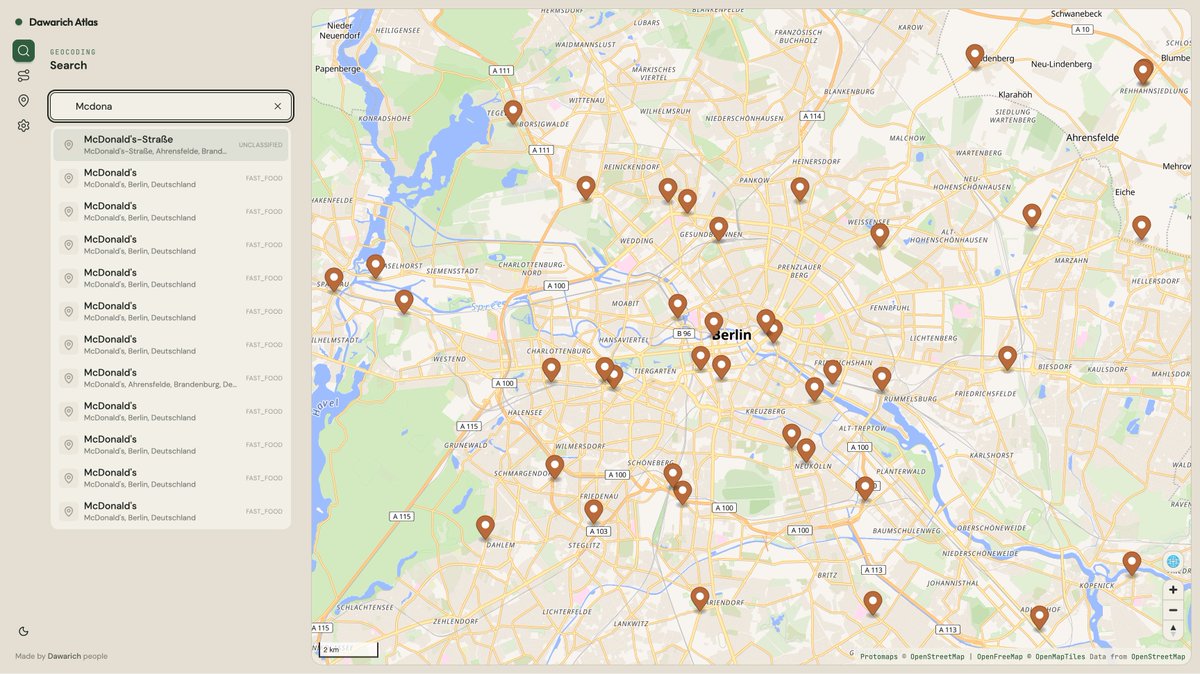This screenshot has width=1200, height=674.
Task: Select the McDonald's-Straße result
Action: 171,145
